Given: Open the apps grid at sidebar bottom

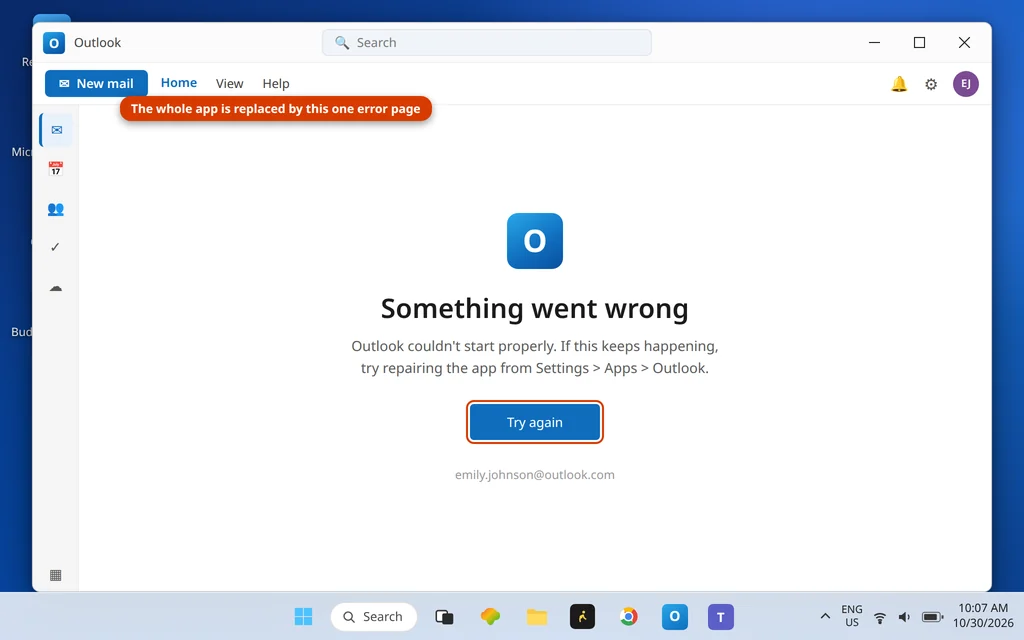Looking at the screenshot, I should click(x=56, y=575).
